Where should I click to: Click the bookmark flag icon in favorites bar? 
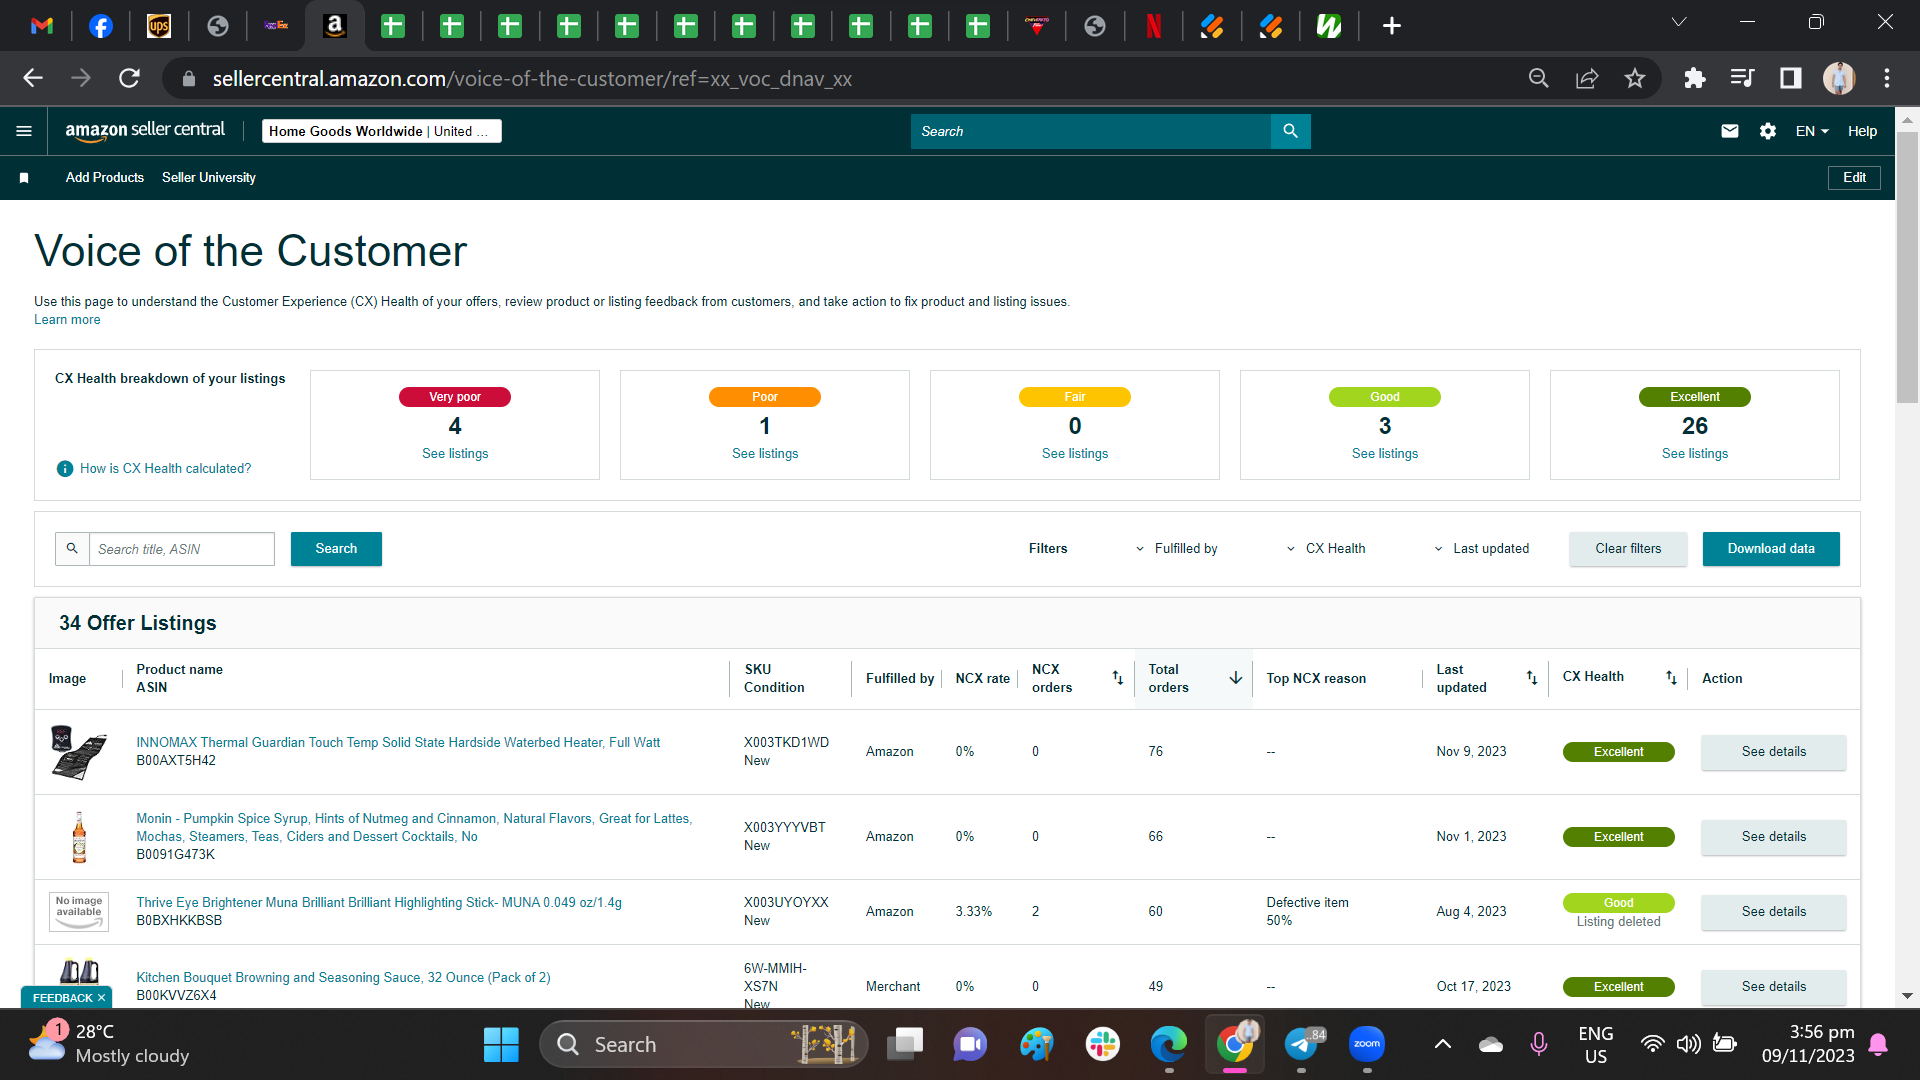pos(24,178)
